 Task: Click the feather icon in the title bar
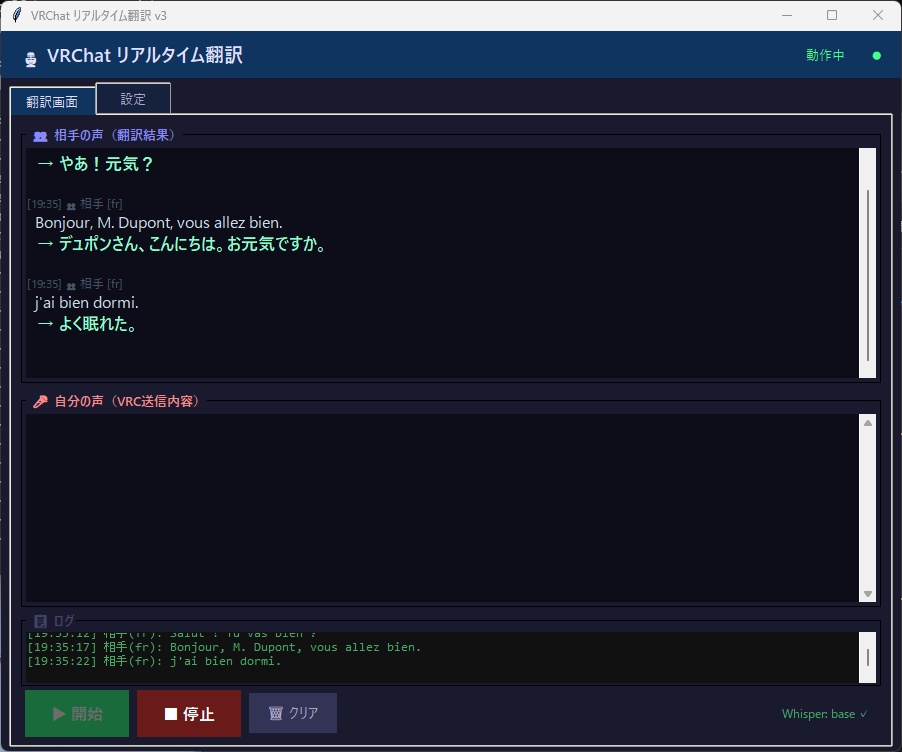point(17,15)
